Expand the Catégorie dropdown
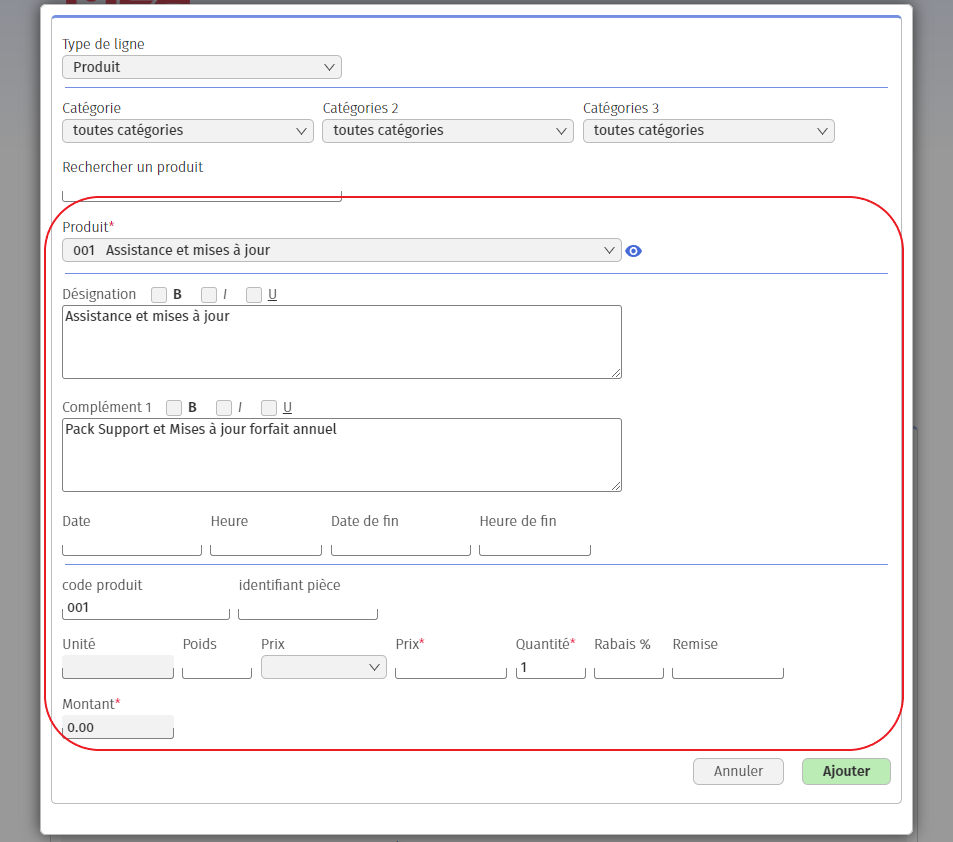Viewport: 953px width, 842px height. tap(188, 131)
